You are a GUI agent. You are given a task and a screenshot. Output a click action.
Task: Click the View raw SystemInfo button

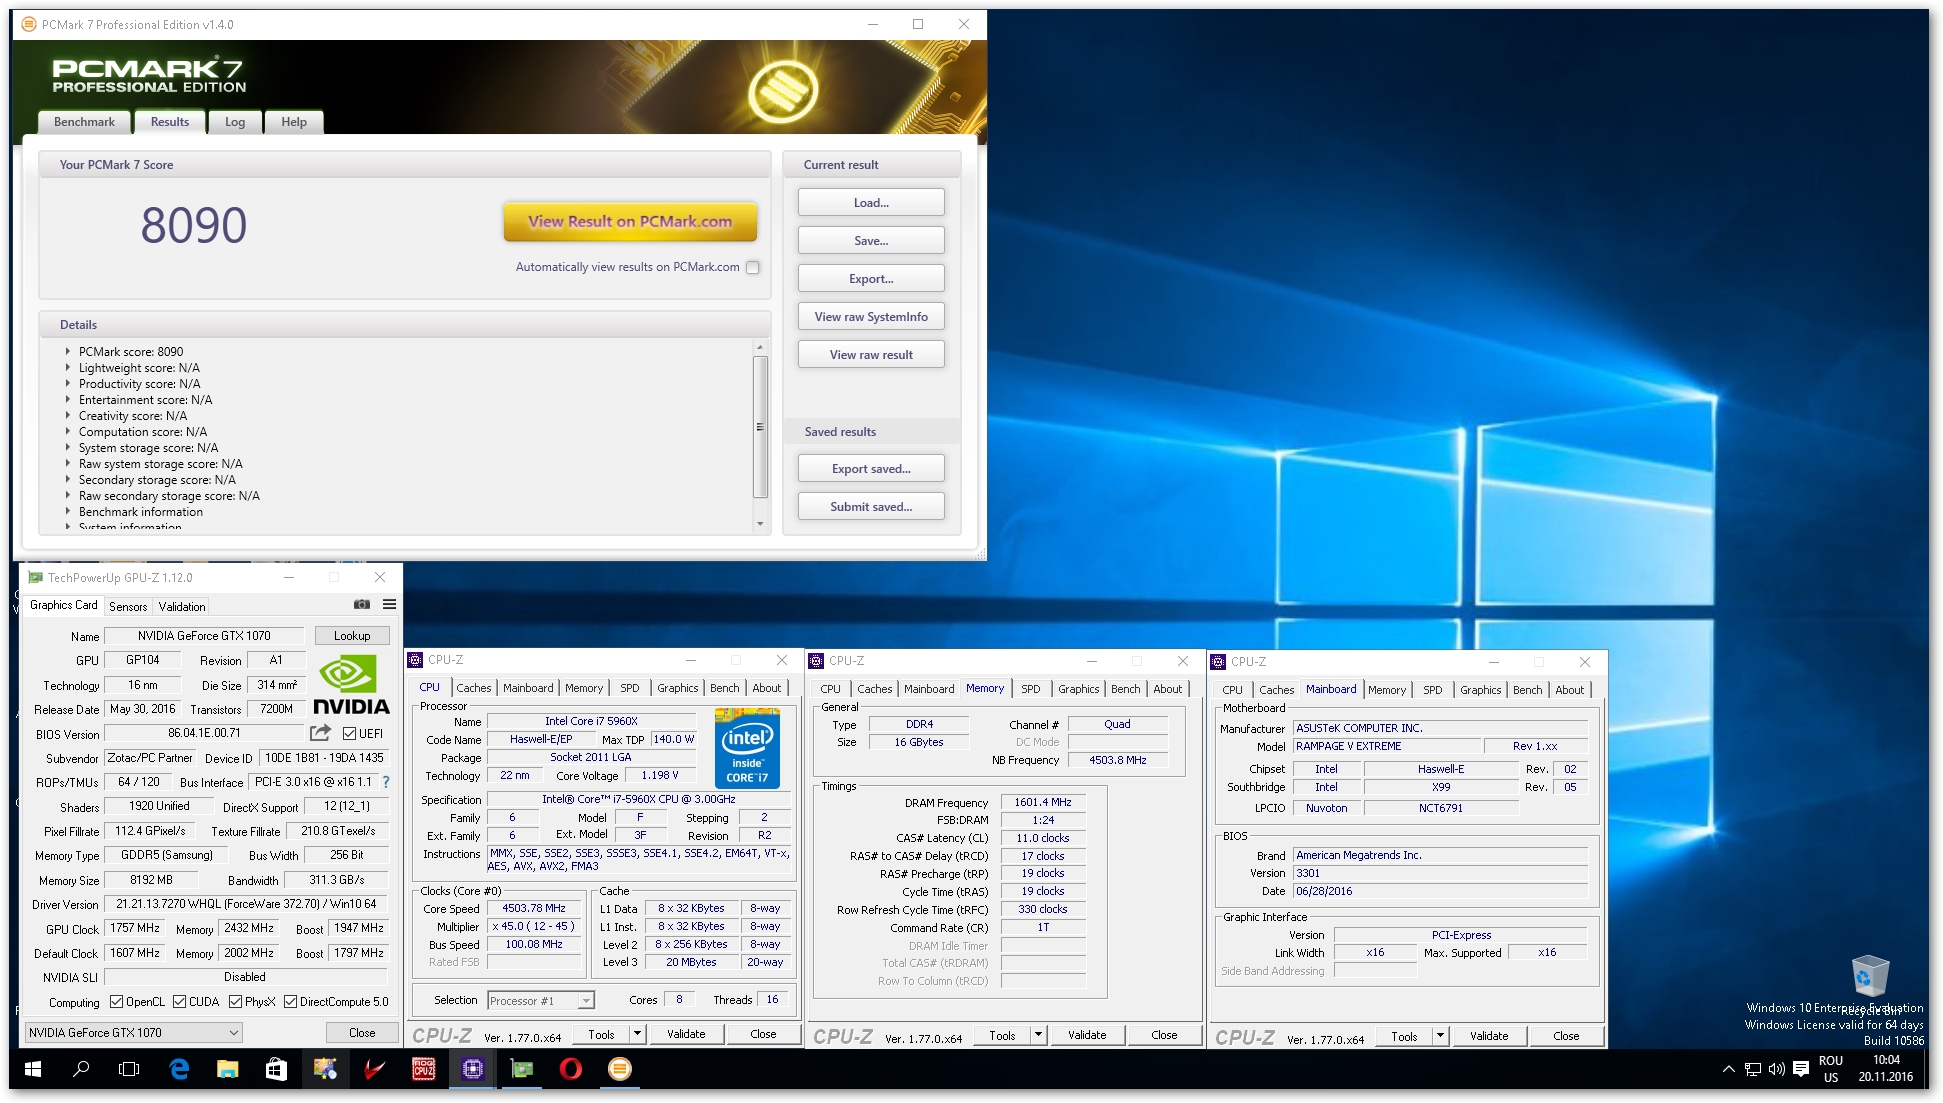click(x=871, y=317)
